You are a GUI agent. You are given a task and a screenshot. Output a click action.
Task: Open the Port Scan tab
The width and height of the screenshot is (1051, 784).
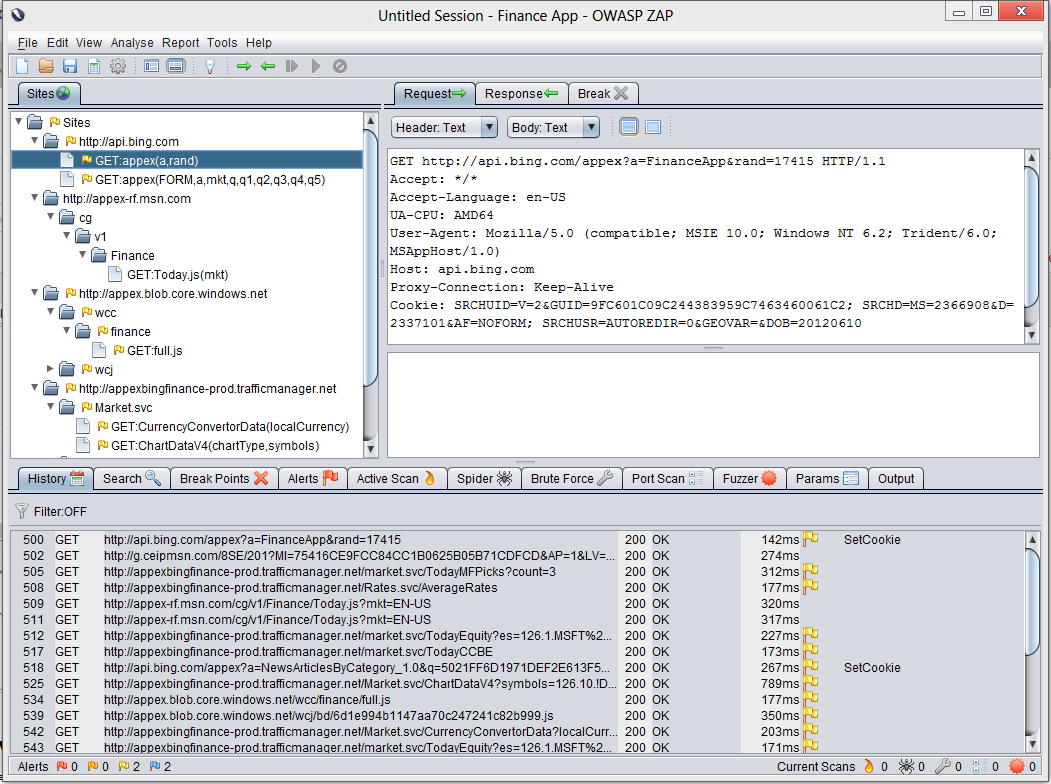pyautogui.click(x=668, y=478)
